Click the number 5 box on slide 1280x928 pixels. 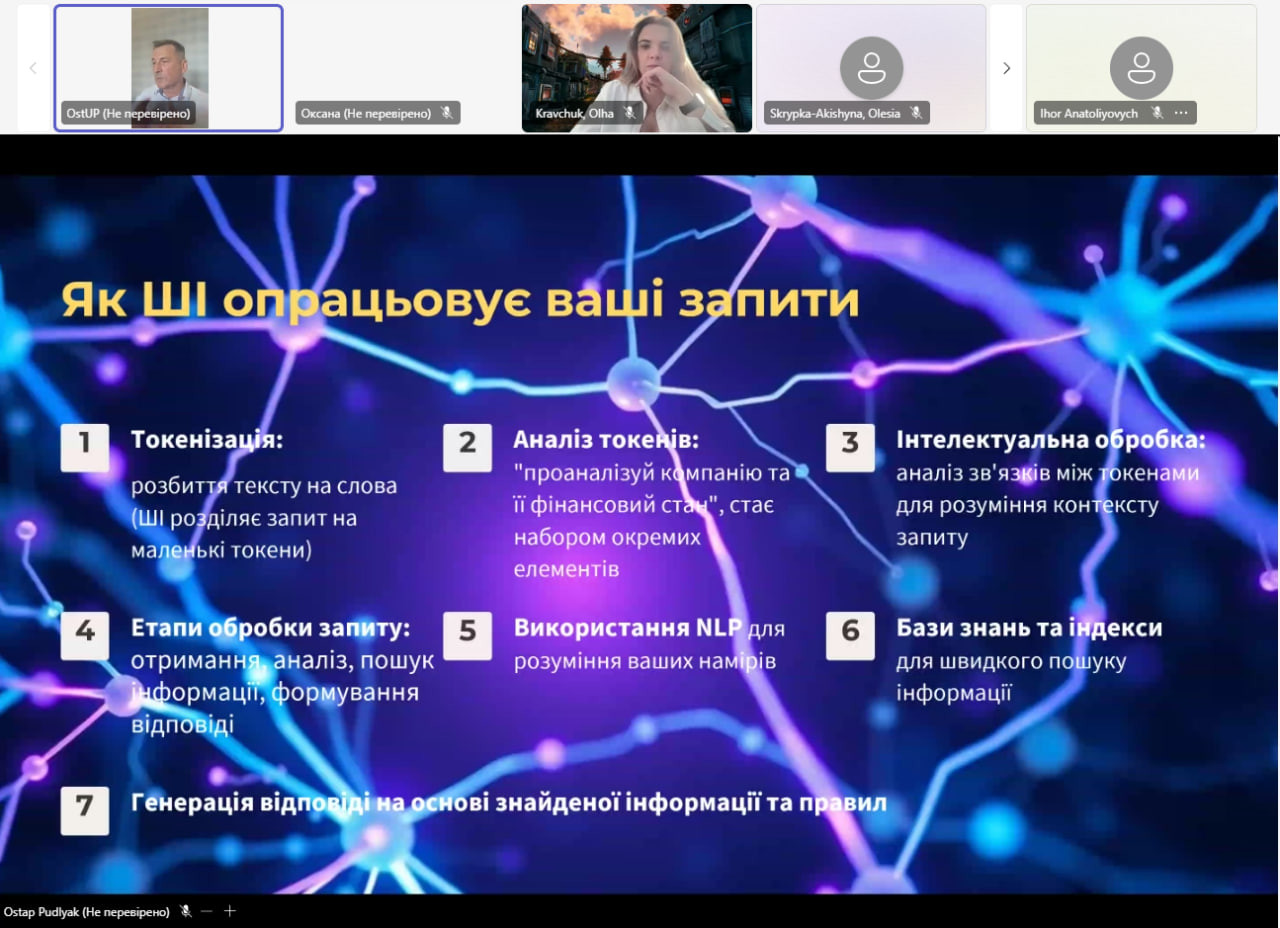(468, 635)
